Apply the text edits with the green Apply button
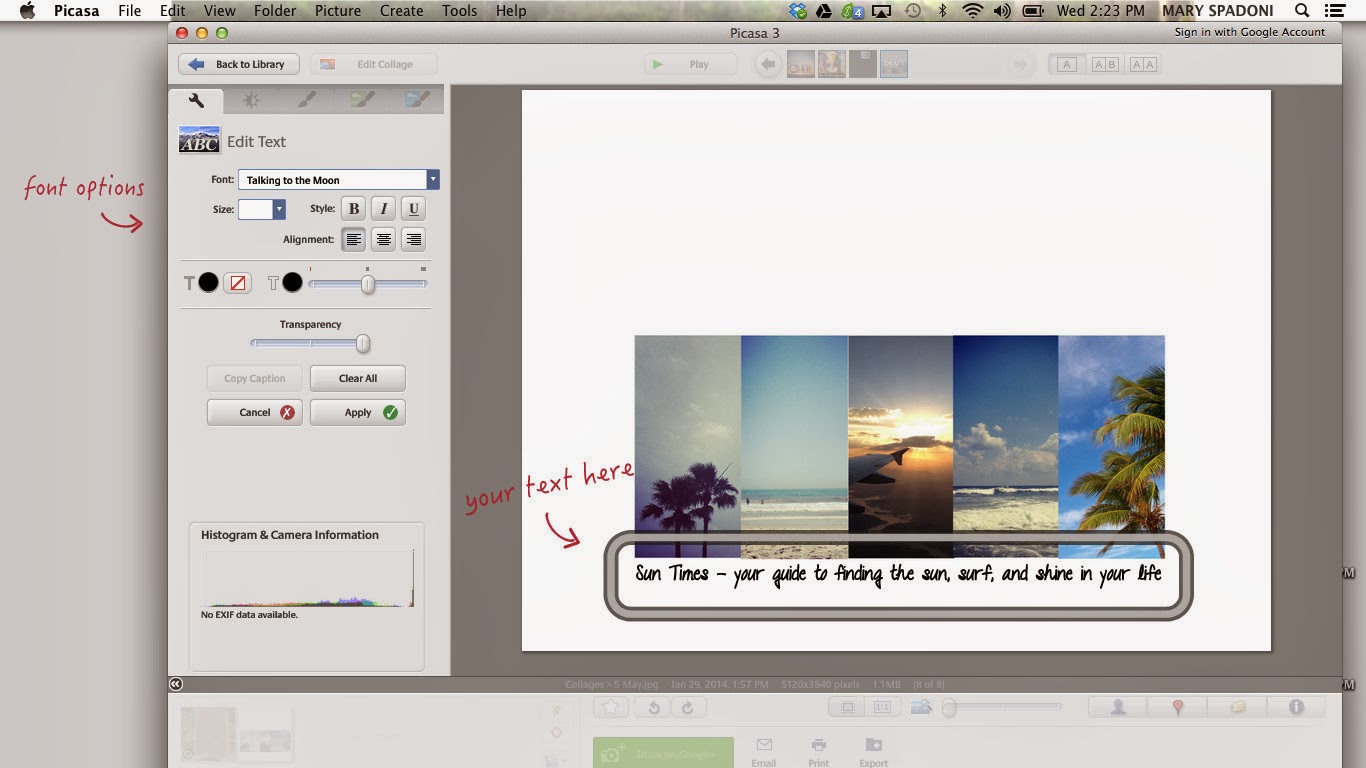This screenshot has height=768, width=1366. (x=357, y=411)
